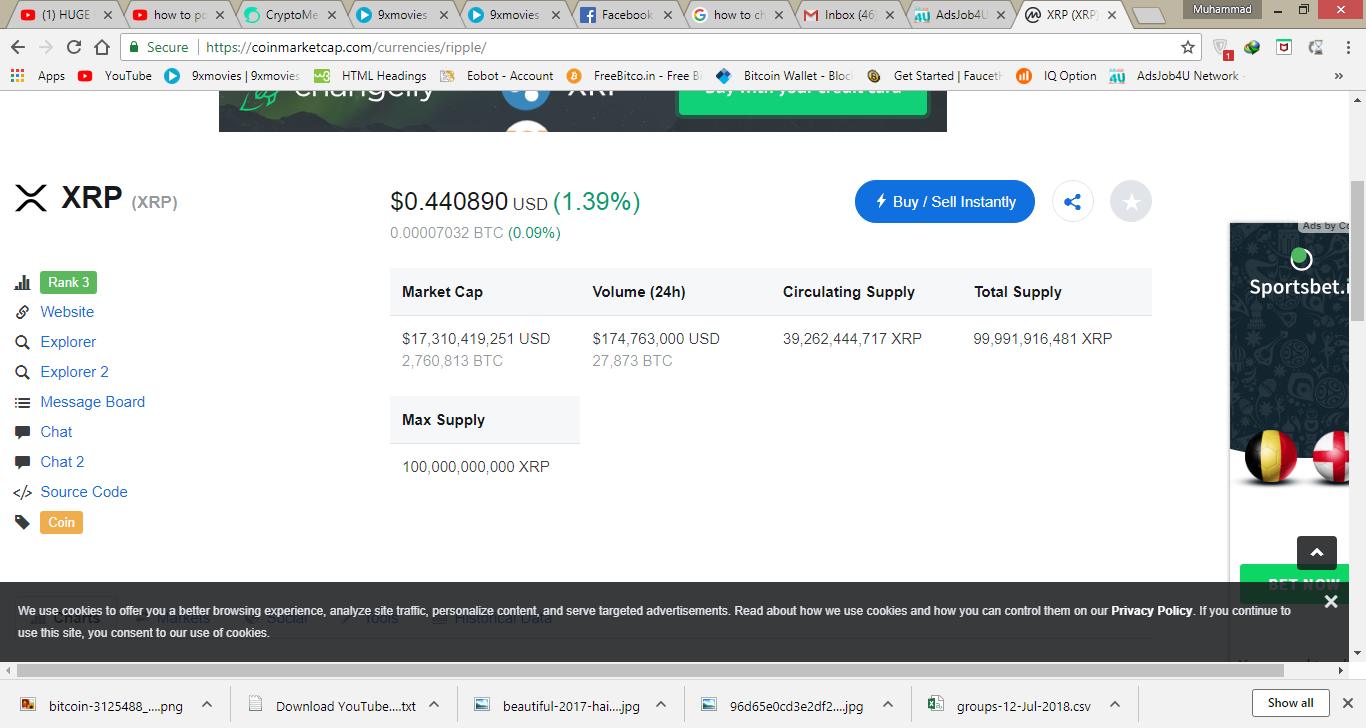Go back to the previous page
1366x728 pixels.
click(18, 47)
